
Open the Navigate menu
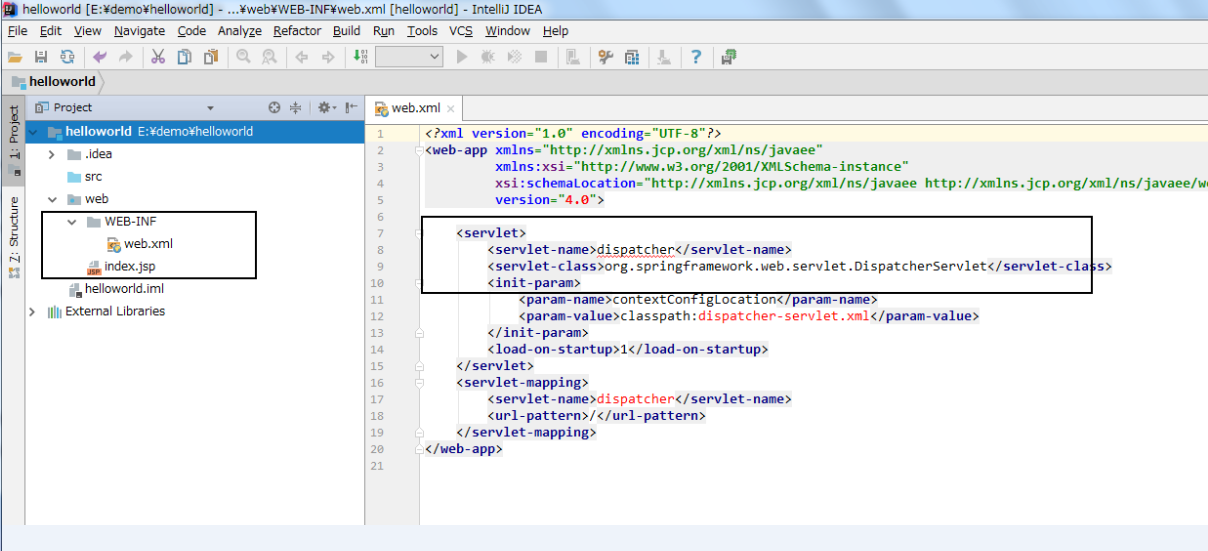pos(139,31)
